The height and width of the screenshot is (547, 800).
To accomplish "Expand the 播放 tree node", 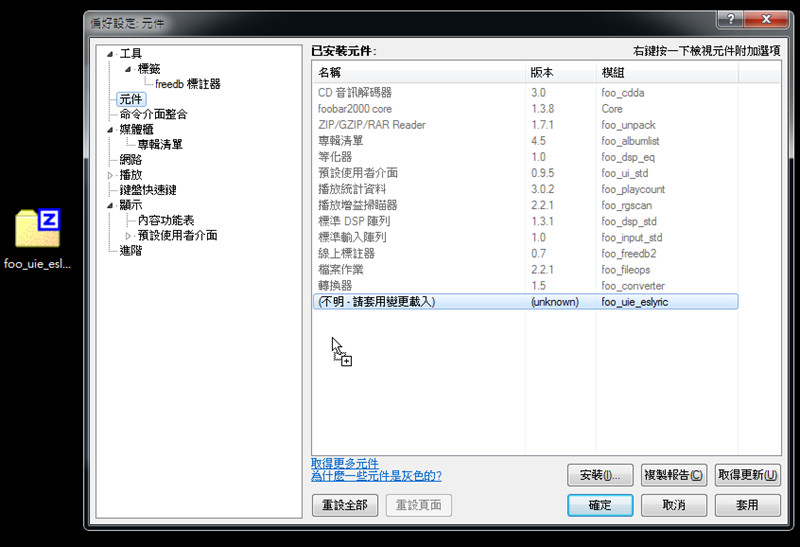I will 110,175.
